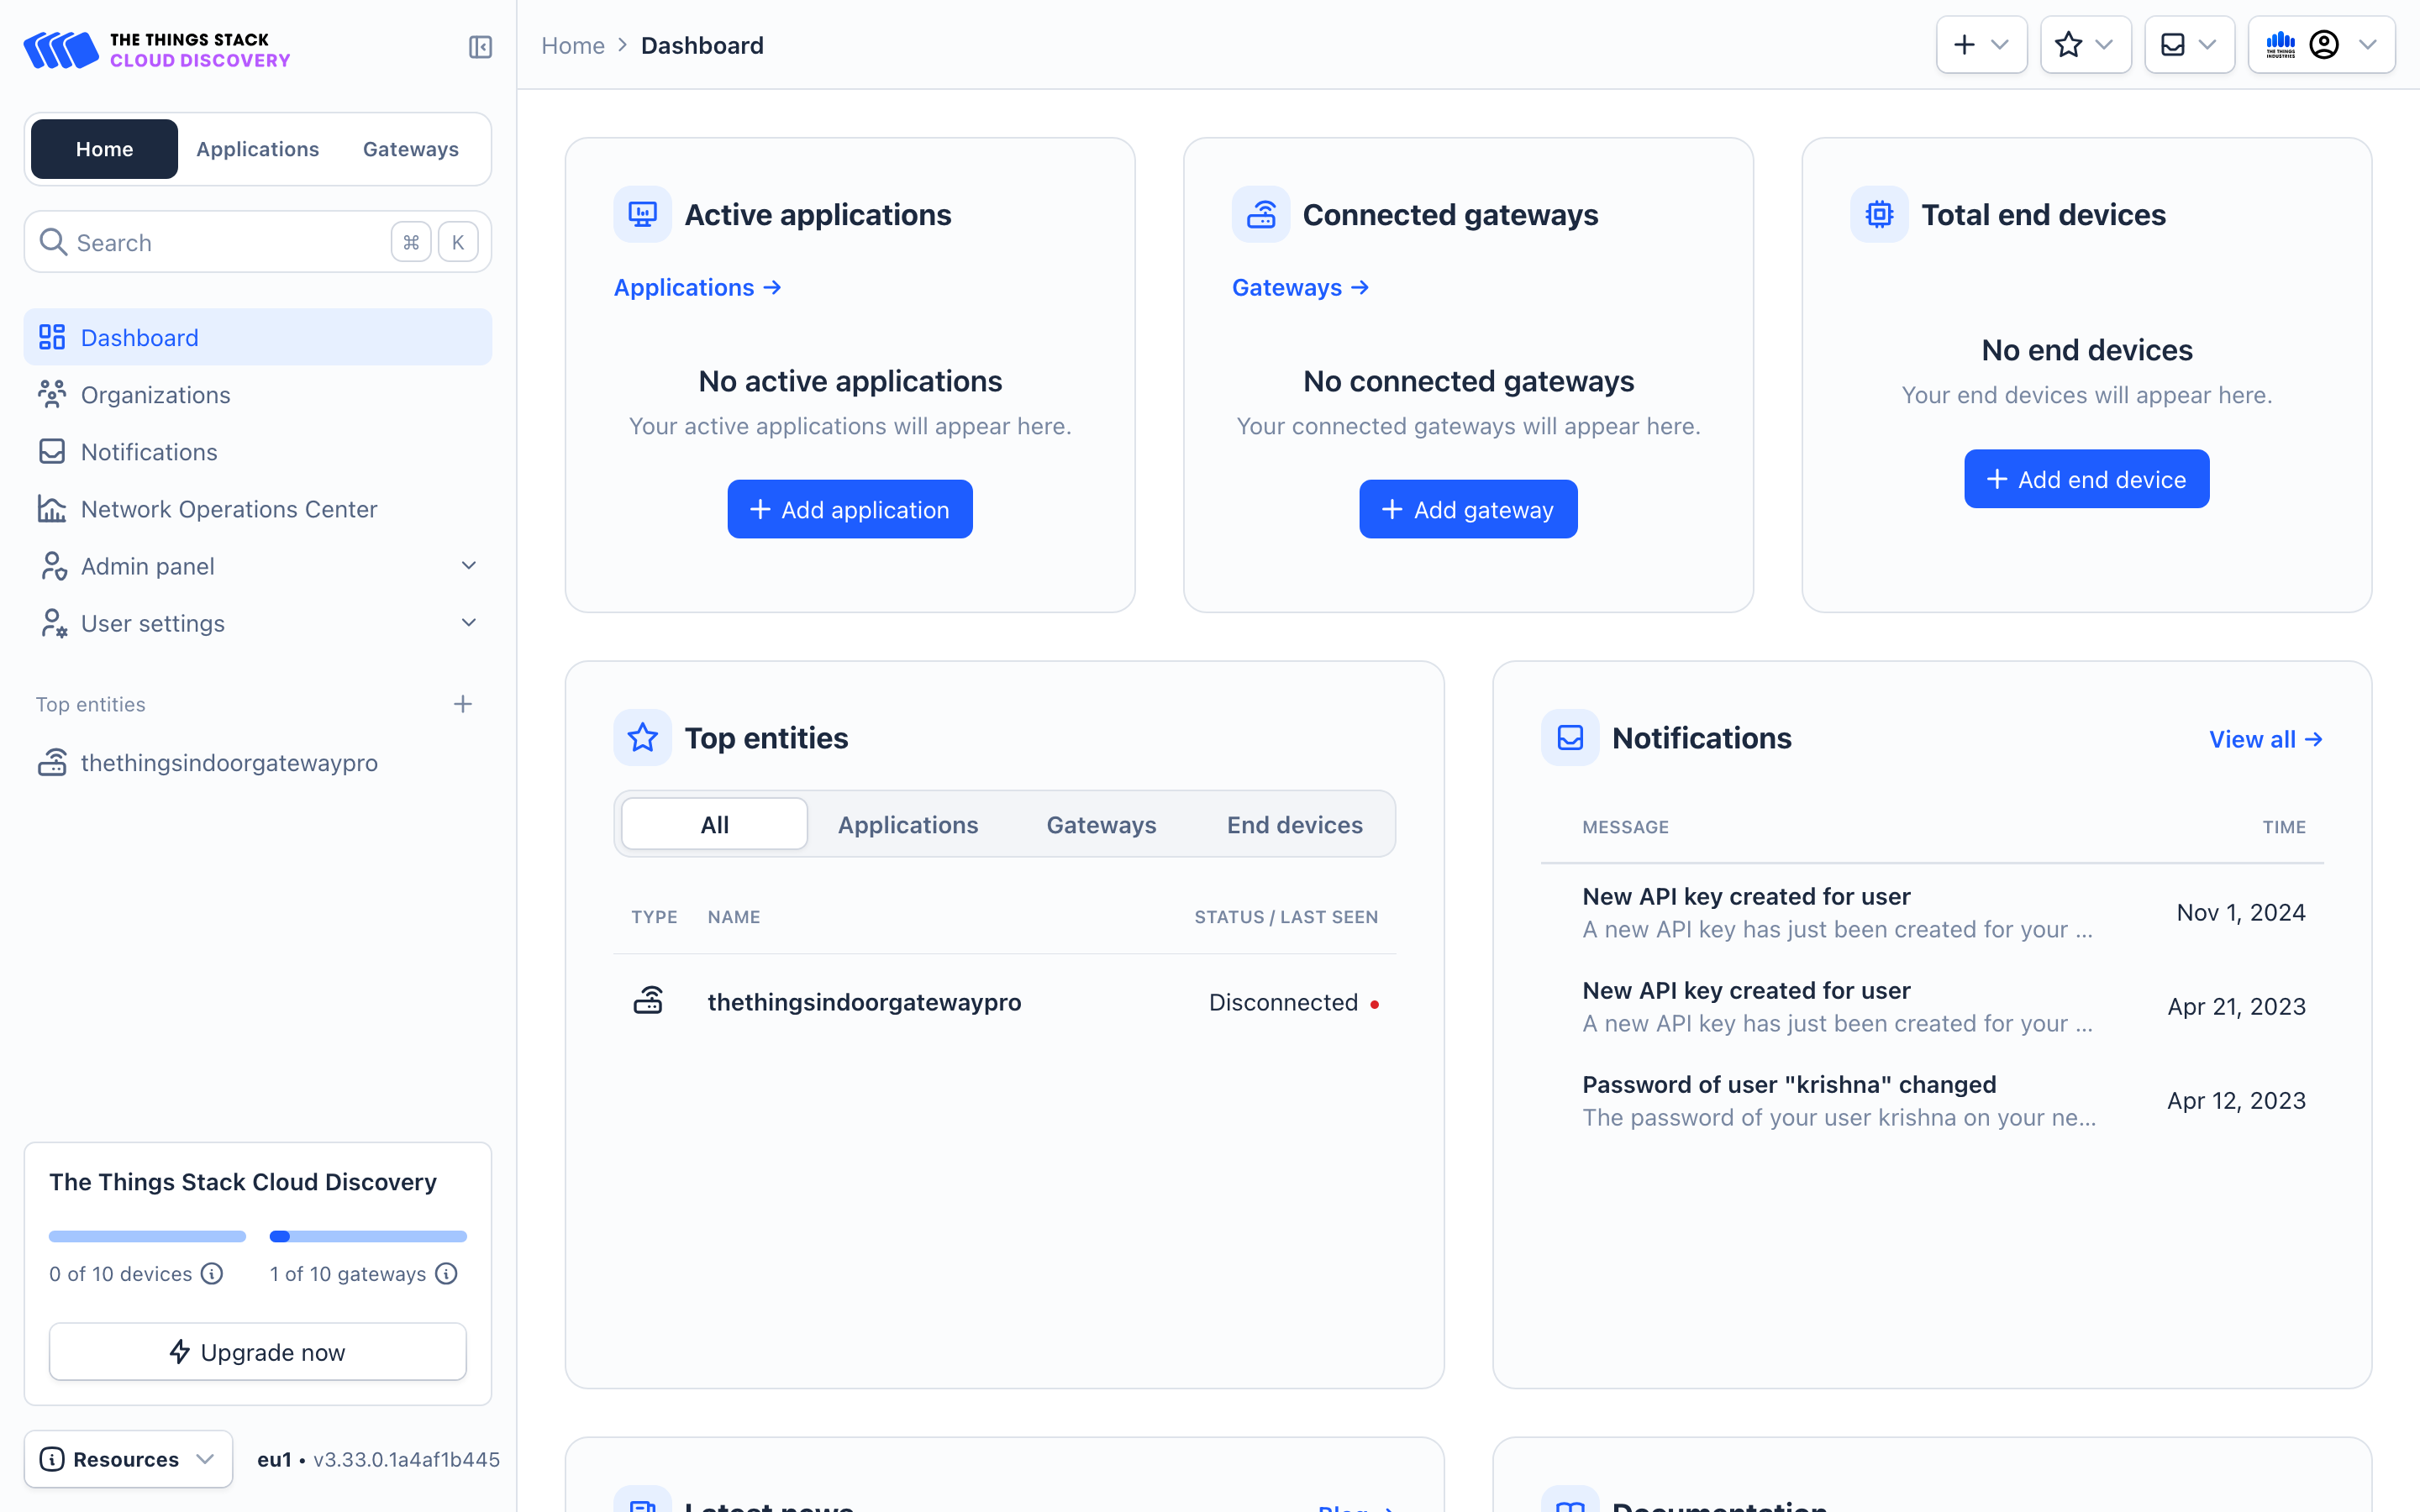
Task: Open the Notifications sidebar item
Action: pos(148,452)
